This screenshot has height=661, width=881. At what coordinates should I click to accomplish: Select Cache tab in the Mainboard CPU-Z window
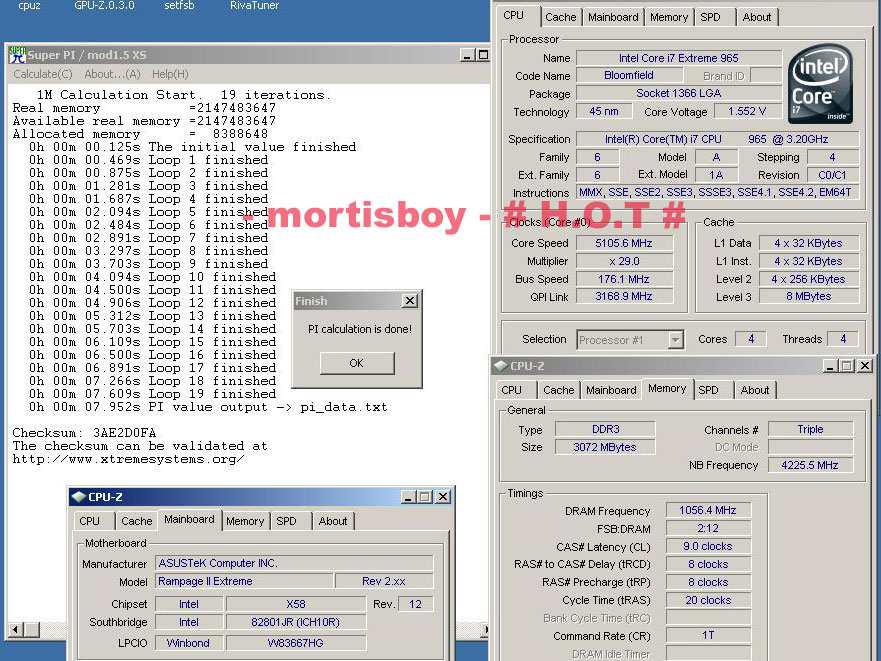pos(137,521)
